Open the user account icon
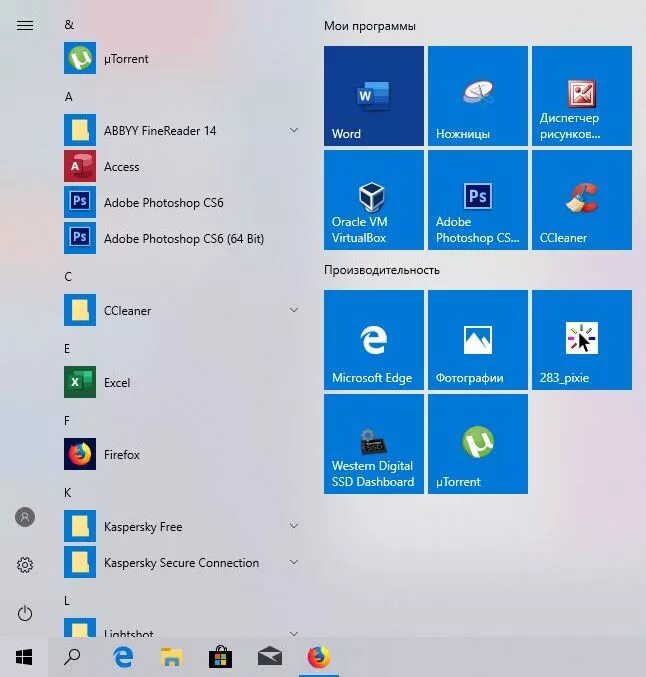Viewport: 646px width, 677px height. [25, 517]
